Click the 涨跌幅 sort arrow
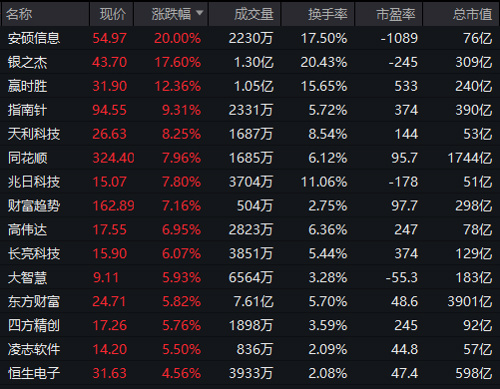500x389 pixels. pos(199,13)
